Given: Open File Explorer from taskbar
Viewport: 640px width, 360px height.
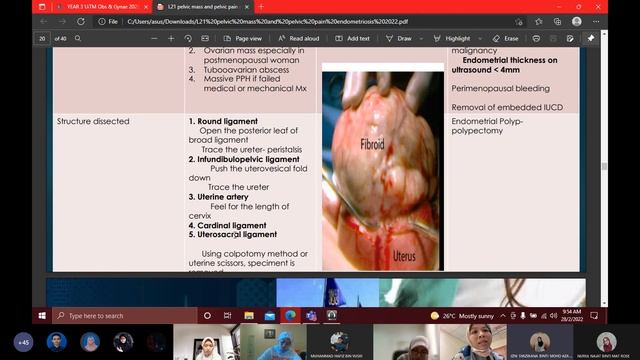Looking at the screenshot, I should [x=249, y=316].
